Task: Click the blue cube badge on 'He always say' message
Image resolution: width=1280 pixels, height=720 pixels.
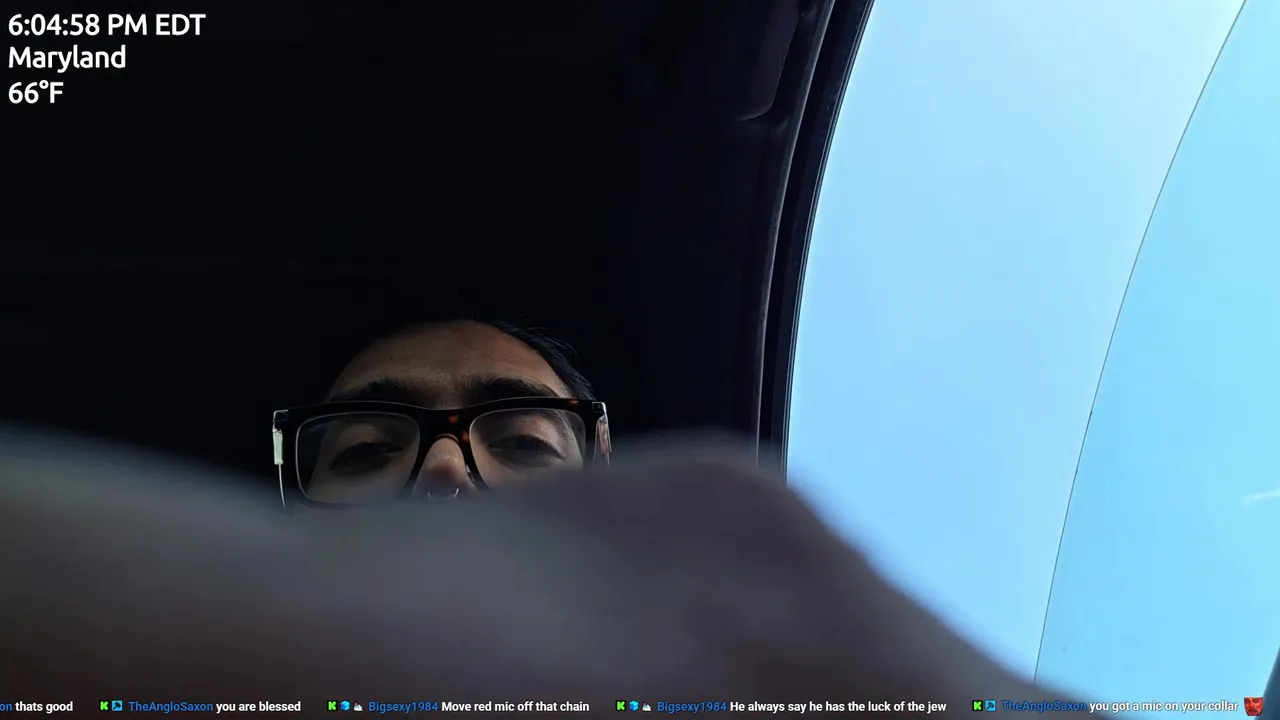Action: point(634,706)
